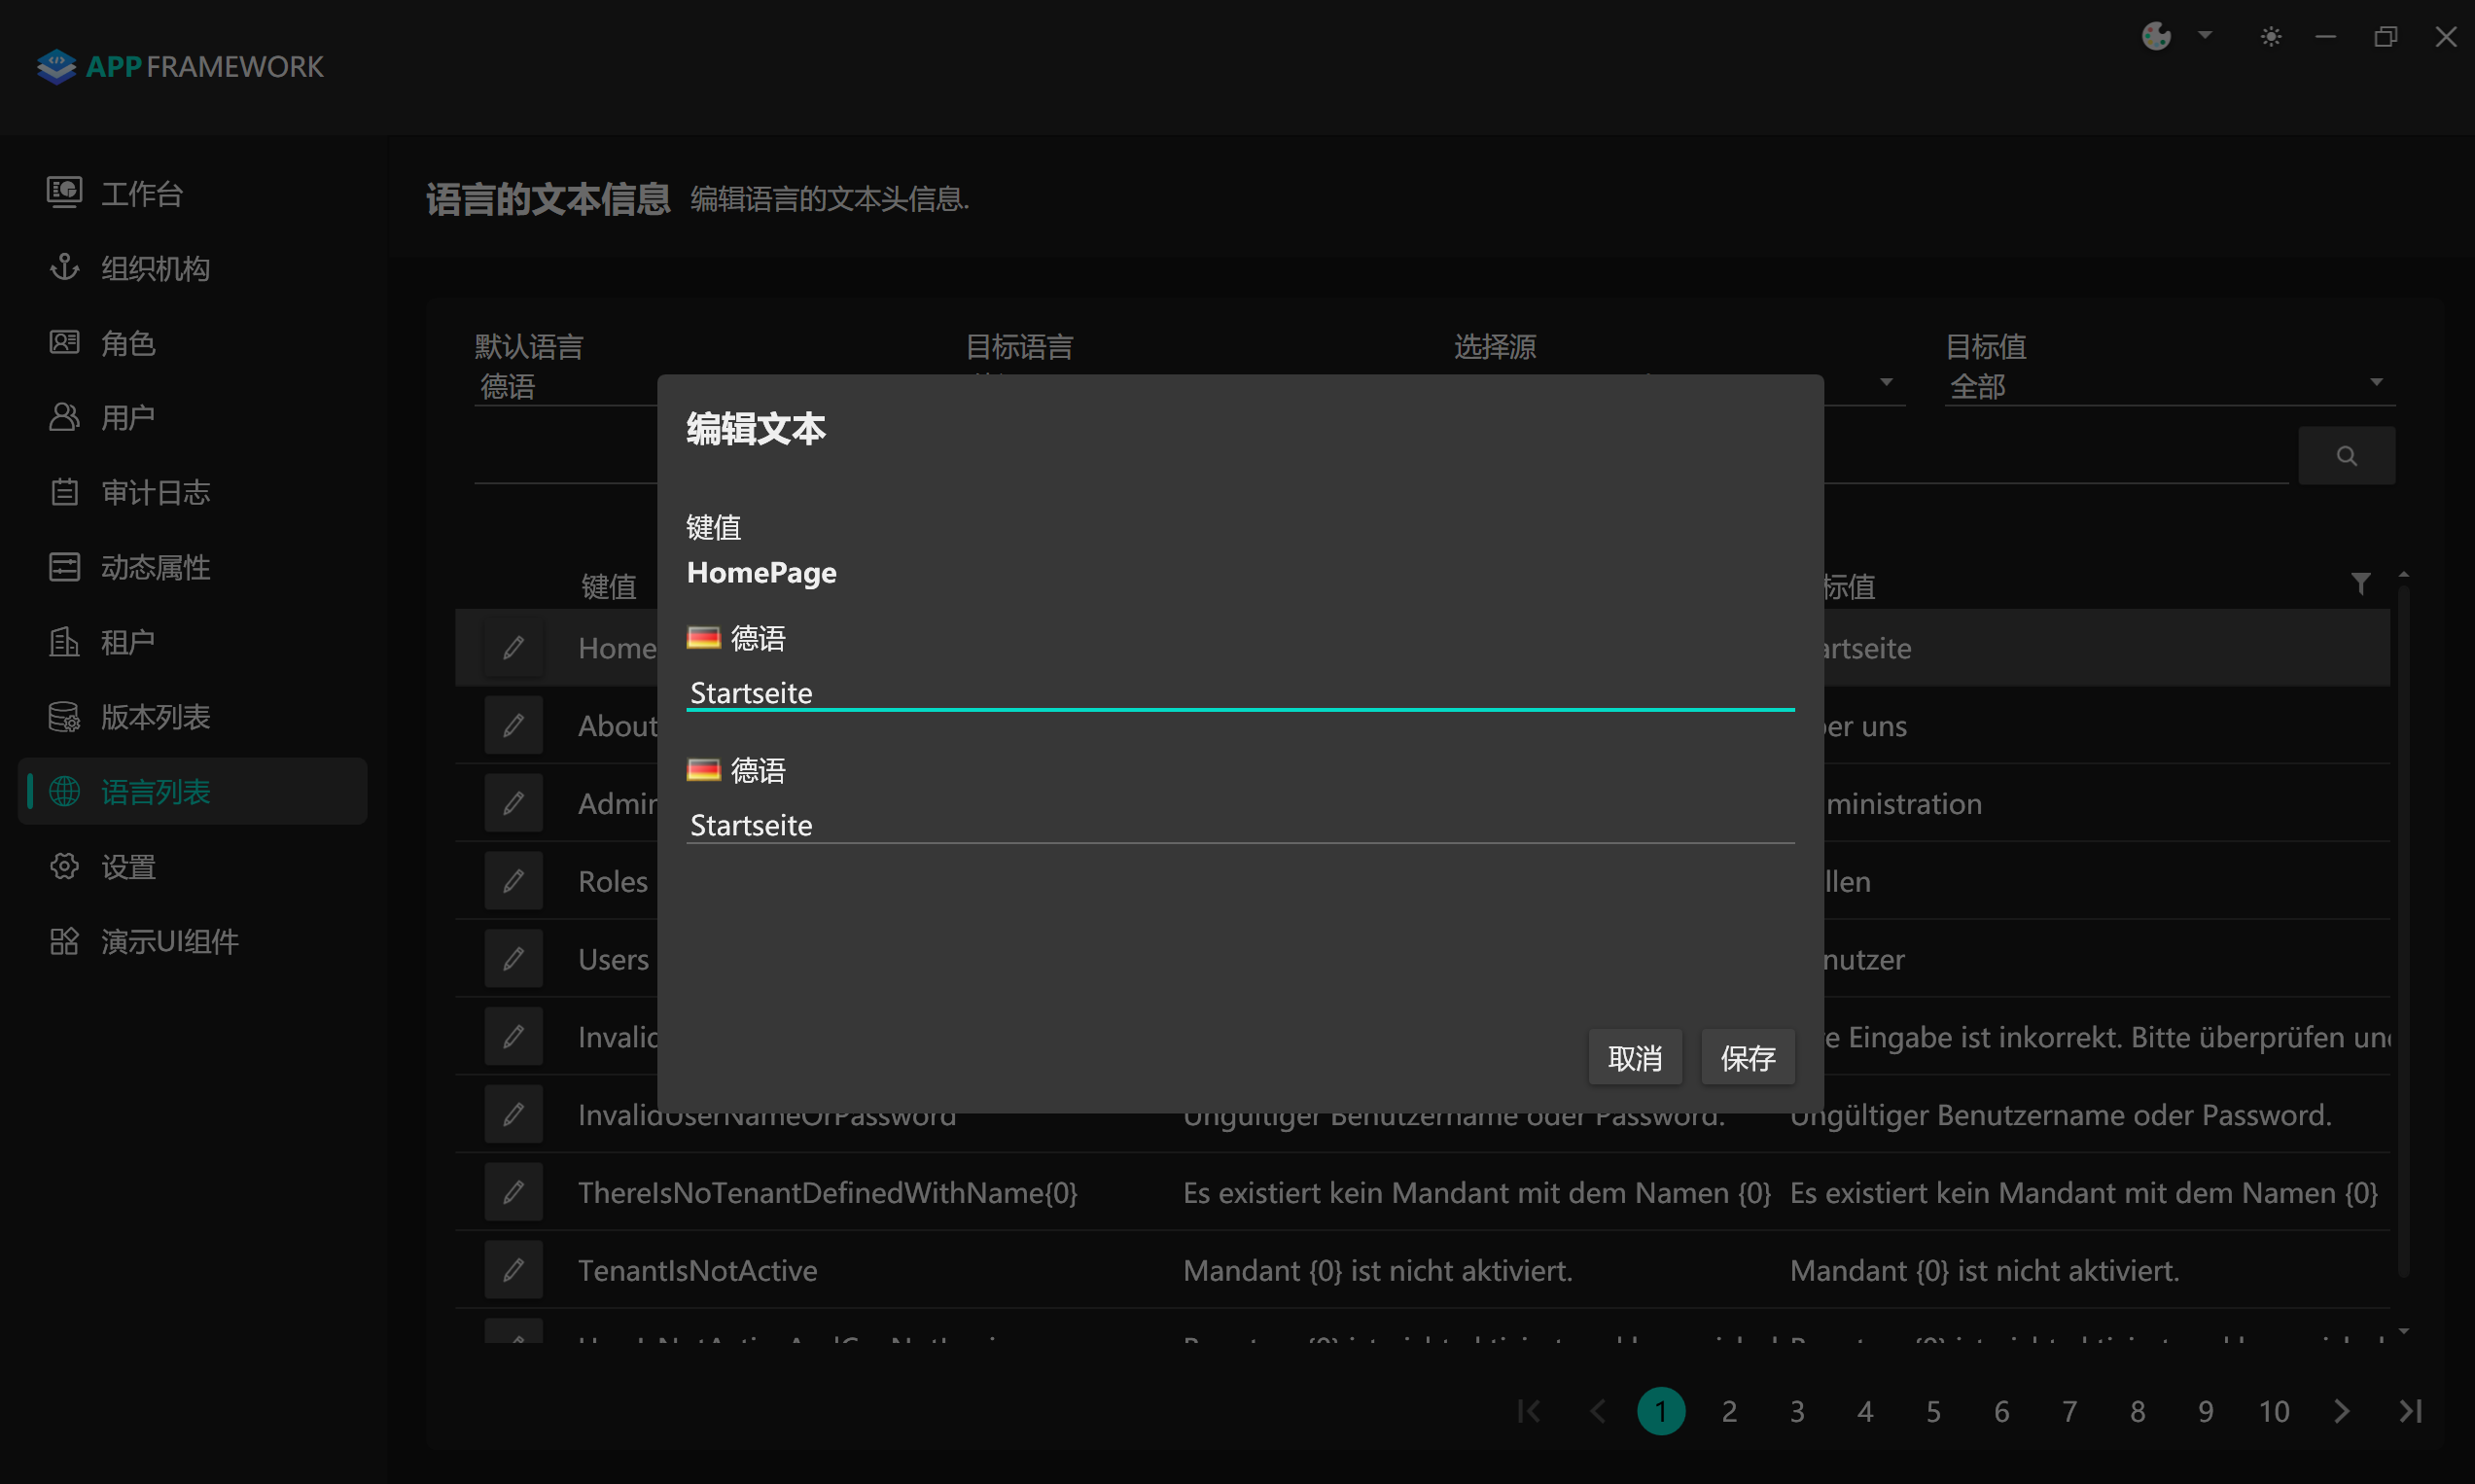Click next page chevron
Viewport: 2475px width, 1484px height.
2341,1411
